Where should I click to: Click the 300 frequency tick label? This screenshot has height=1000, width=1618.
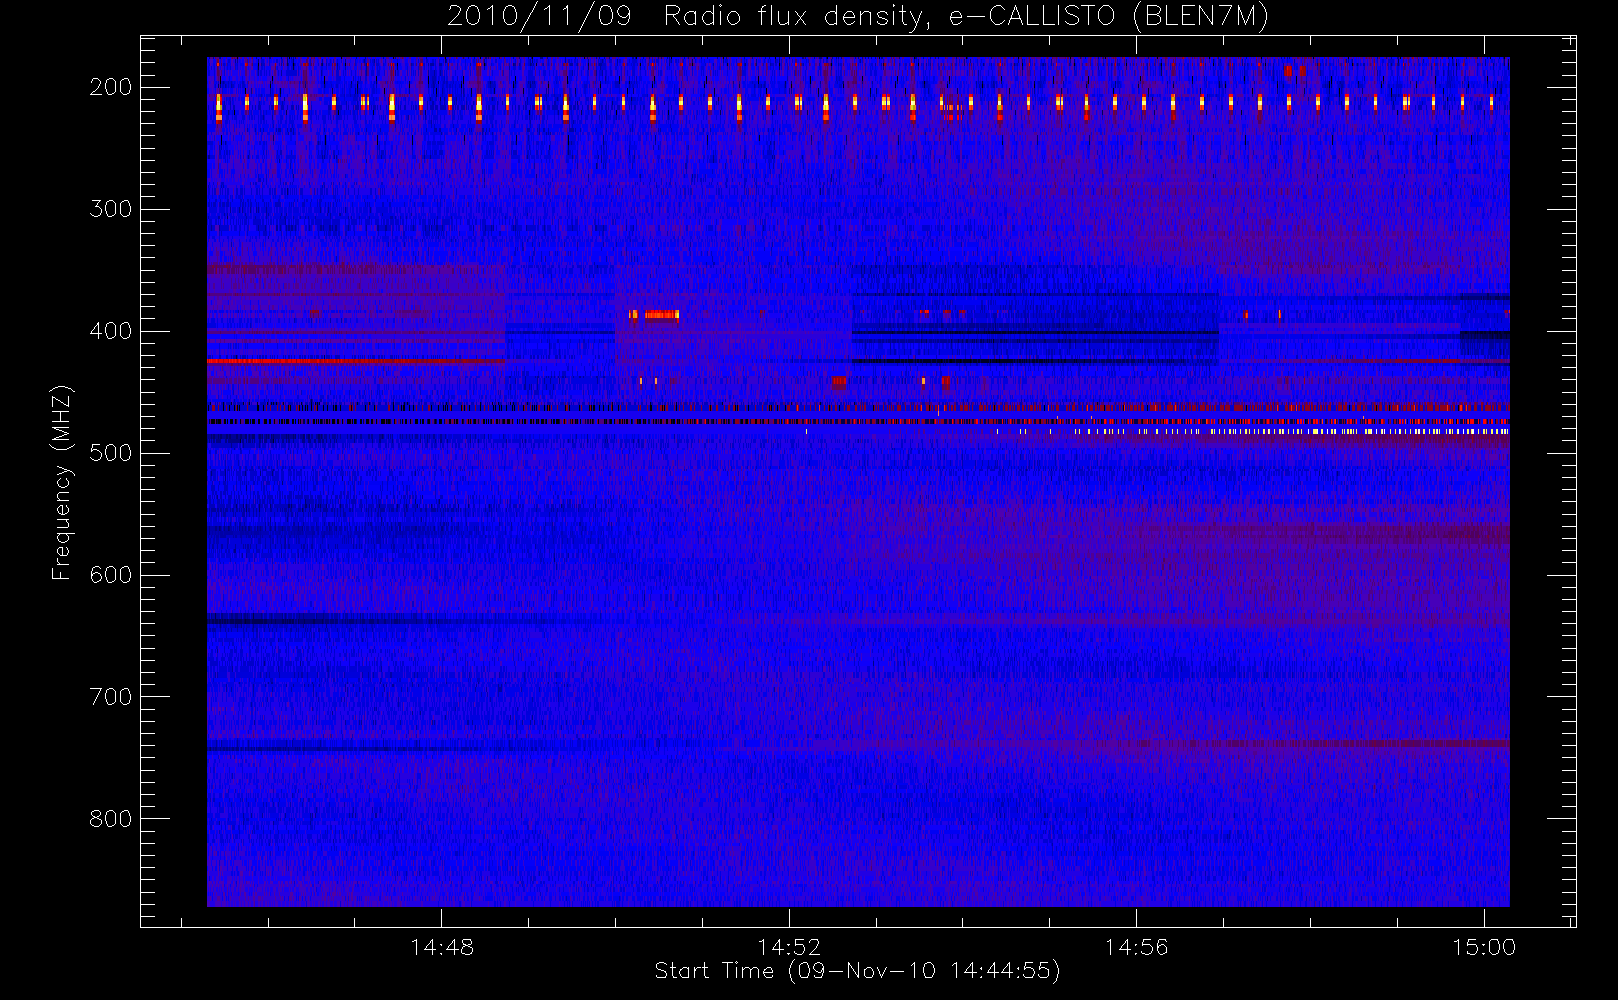pos(110,209)
